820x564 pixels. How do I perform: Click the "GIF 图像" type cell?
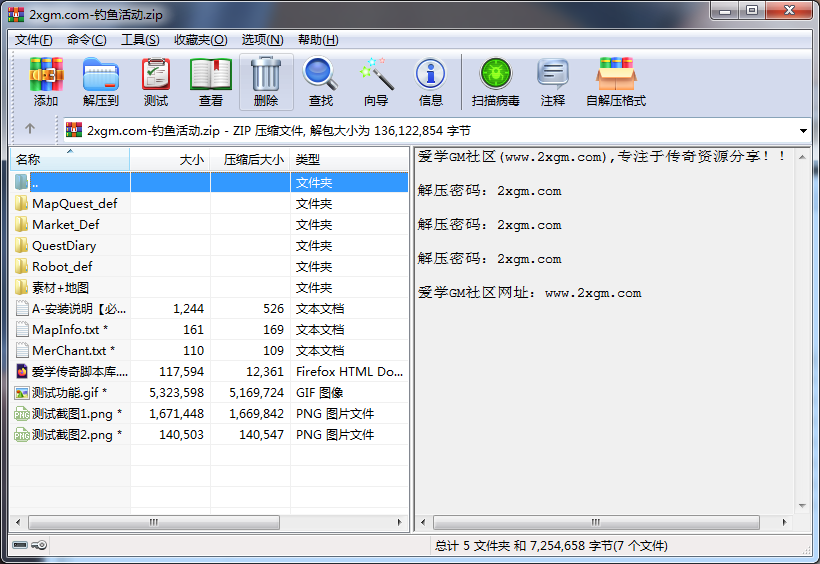[320, 393]
